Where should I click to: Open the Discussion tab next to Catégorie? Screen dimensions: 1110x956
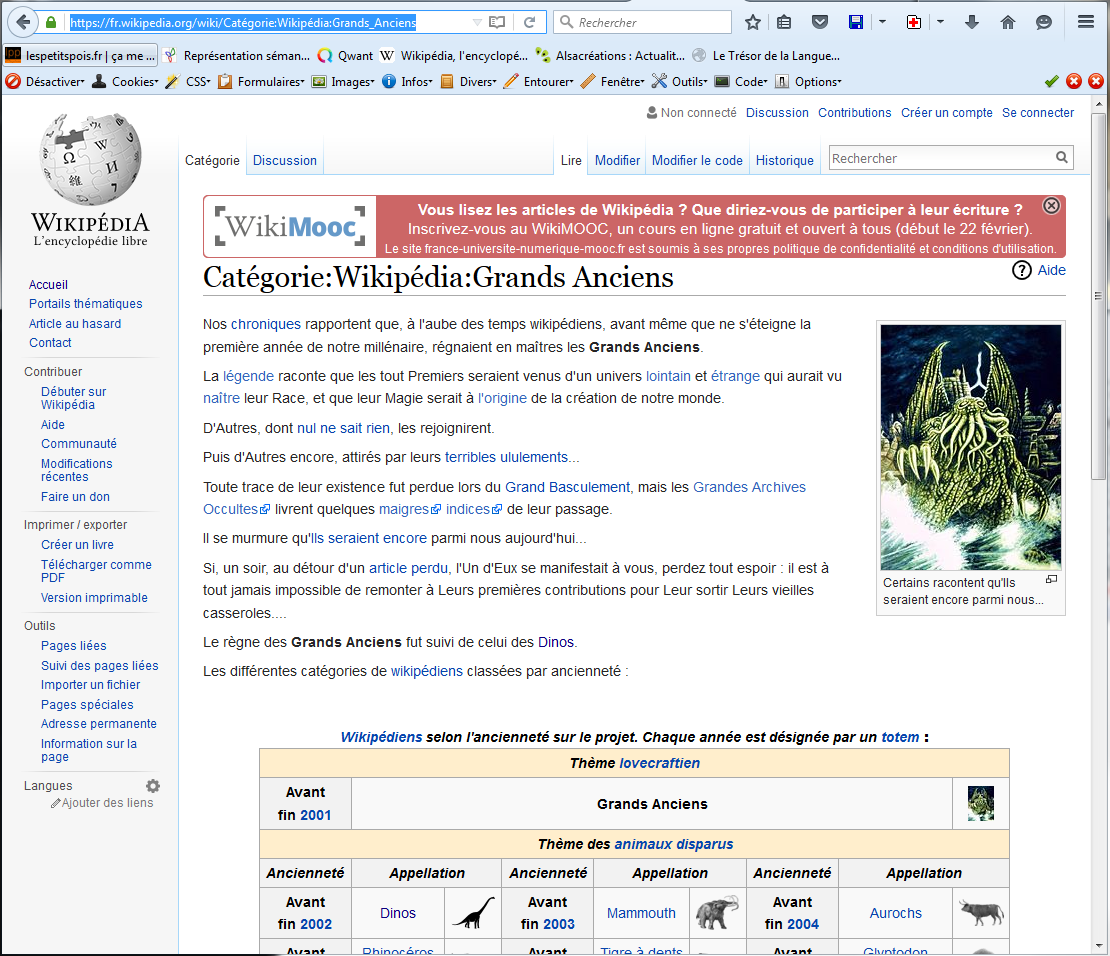coord(284,160)
